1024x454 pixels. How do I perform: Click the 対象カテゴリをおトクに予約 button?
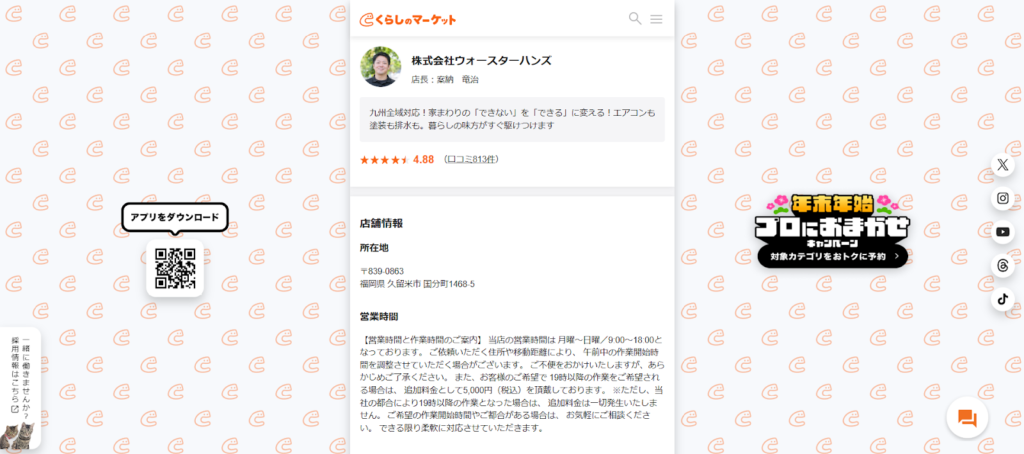pyautogui.click(x=833, y=257)
